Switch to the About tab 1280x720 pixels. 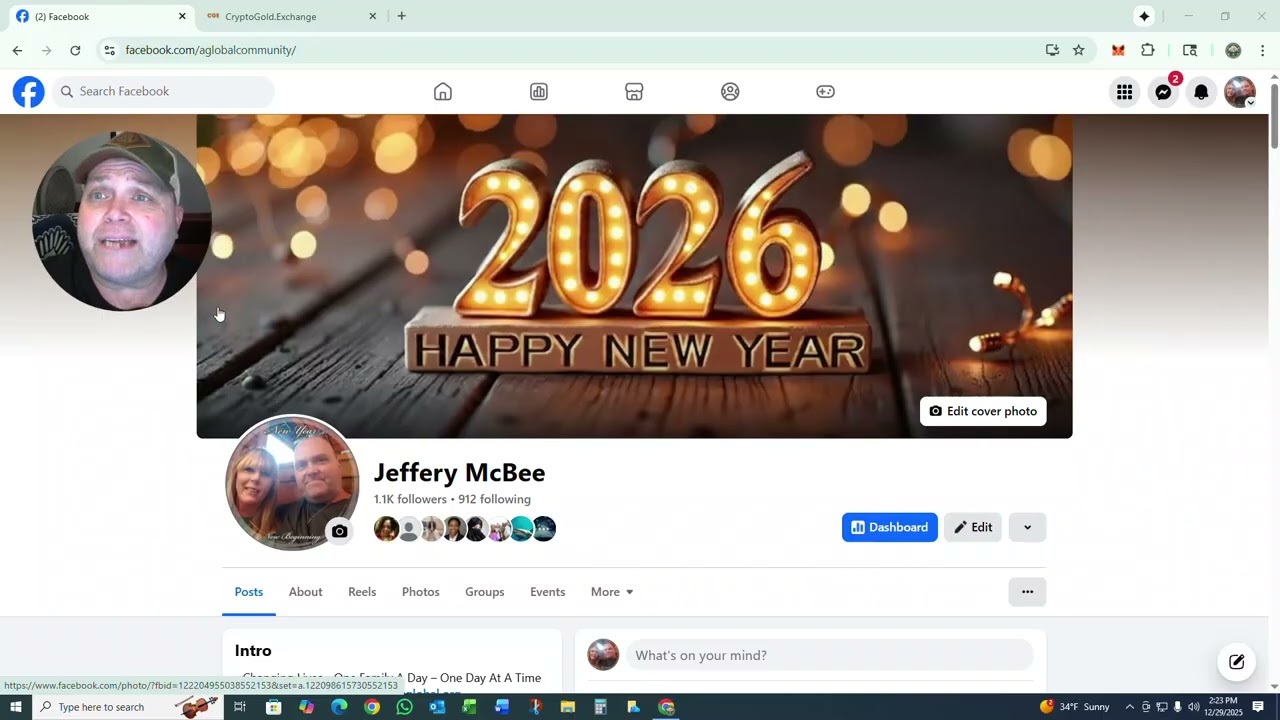[x=306, y=592]
